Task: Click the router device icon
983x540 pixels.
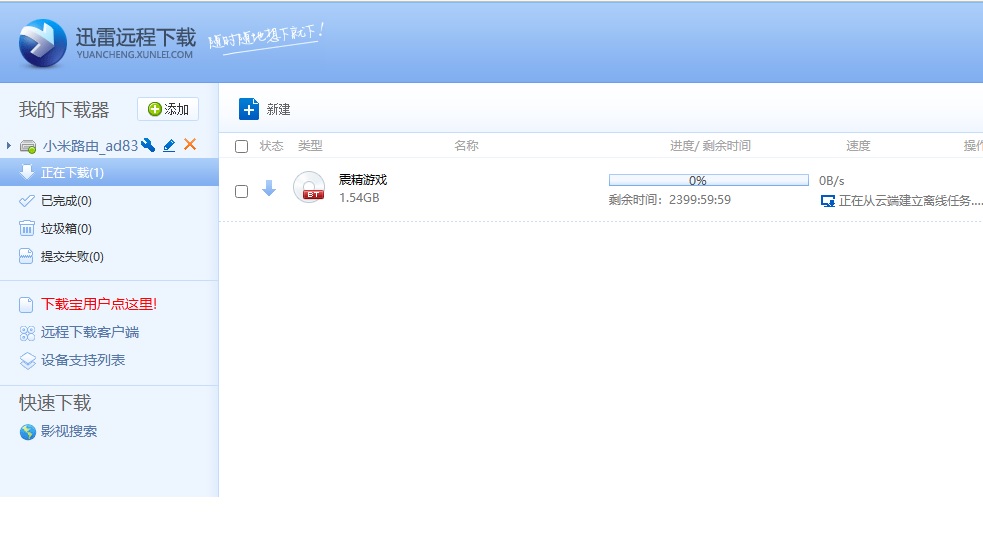Action: tap(28, 146)
